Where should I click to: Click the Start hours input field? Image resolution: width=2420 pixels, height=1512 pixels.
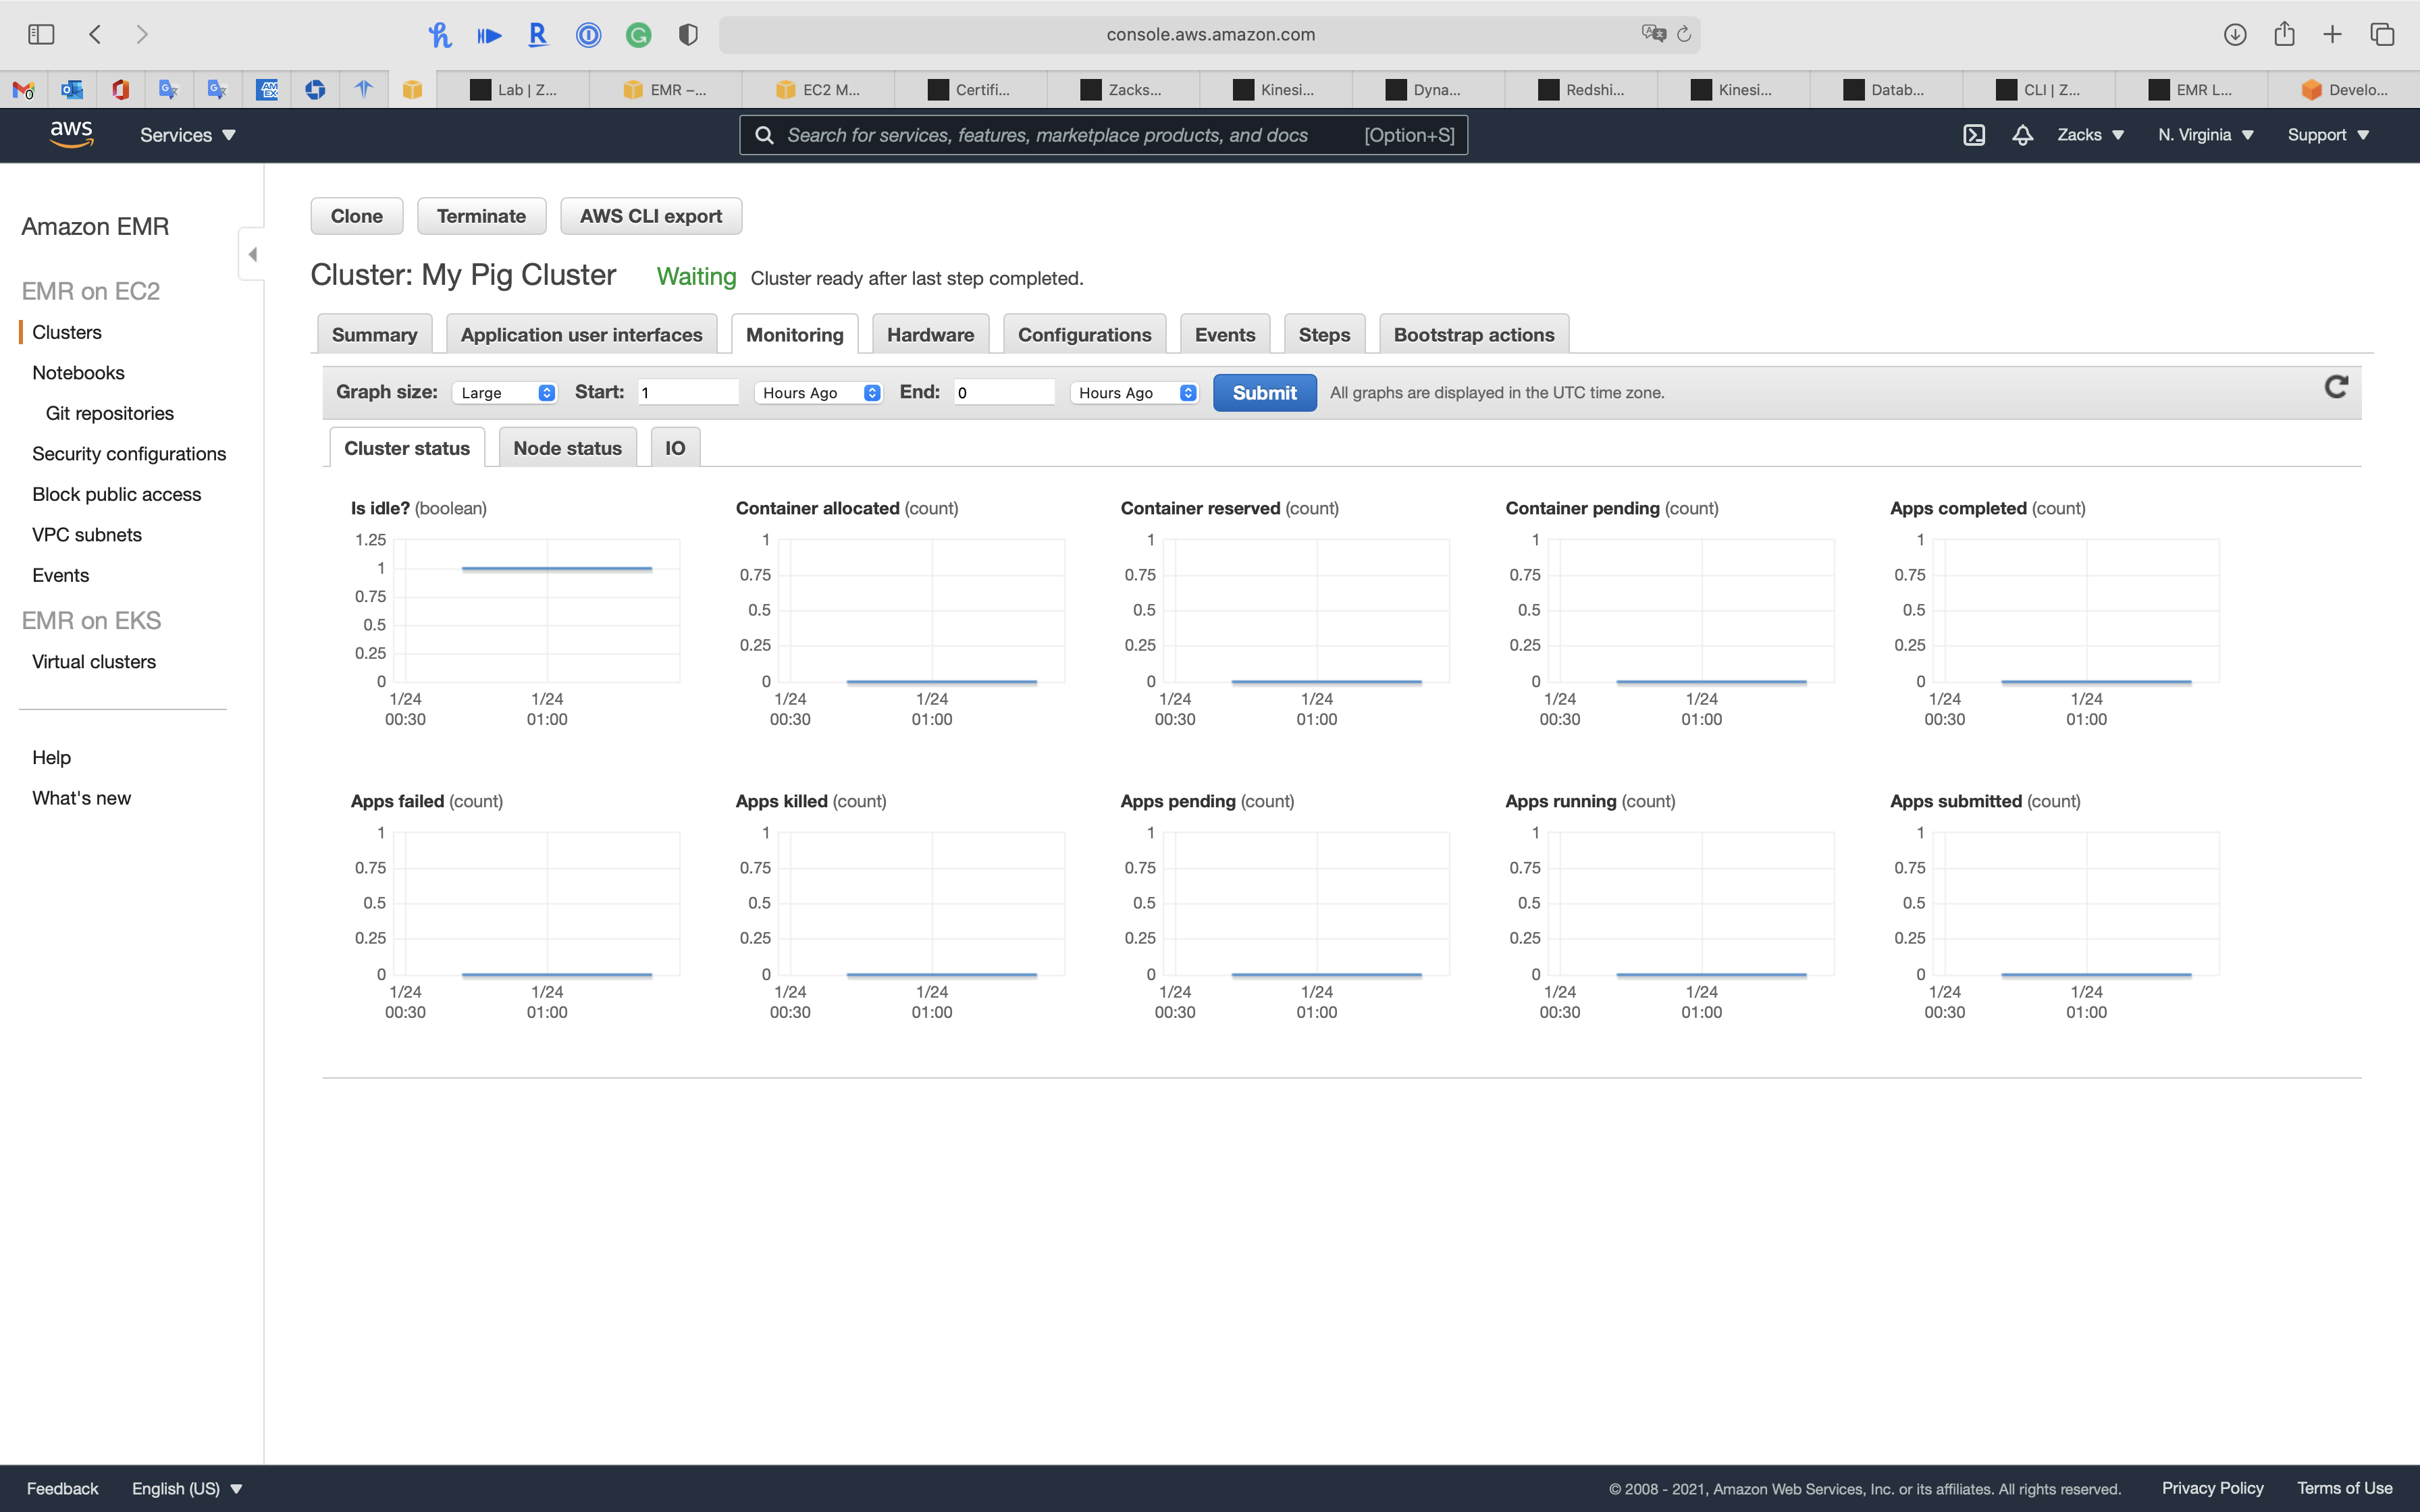click(688, 392)
